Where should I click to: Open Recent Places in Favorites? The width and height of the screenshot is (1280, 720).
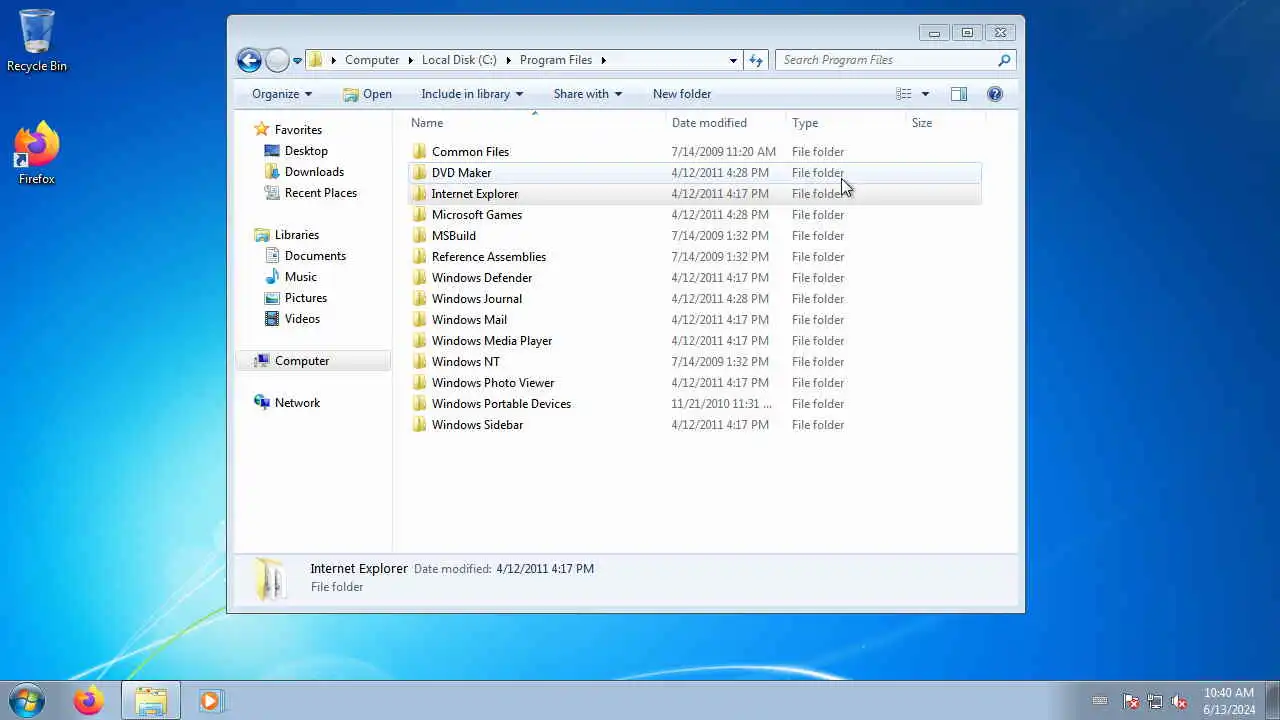321,193
